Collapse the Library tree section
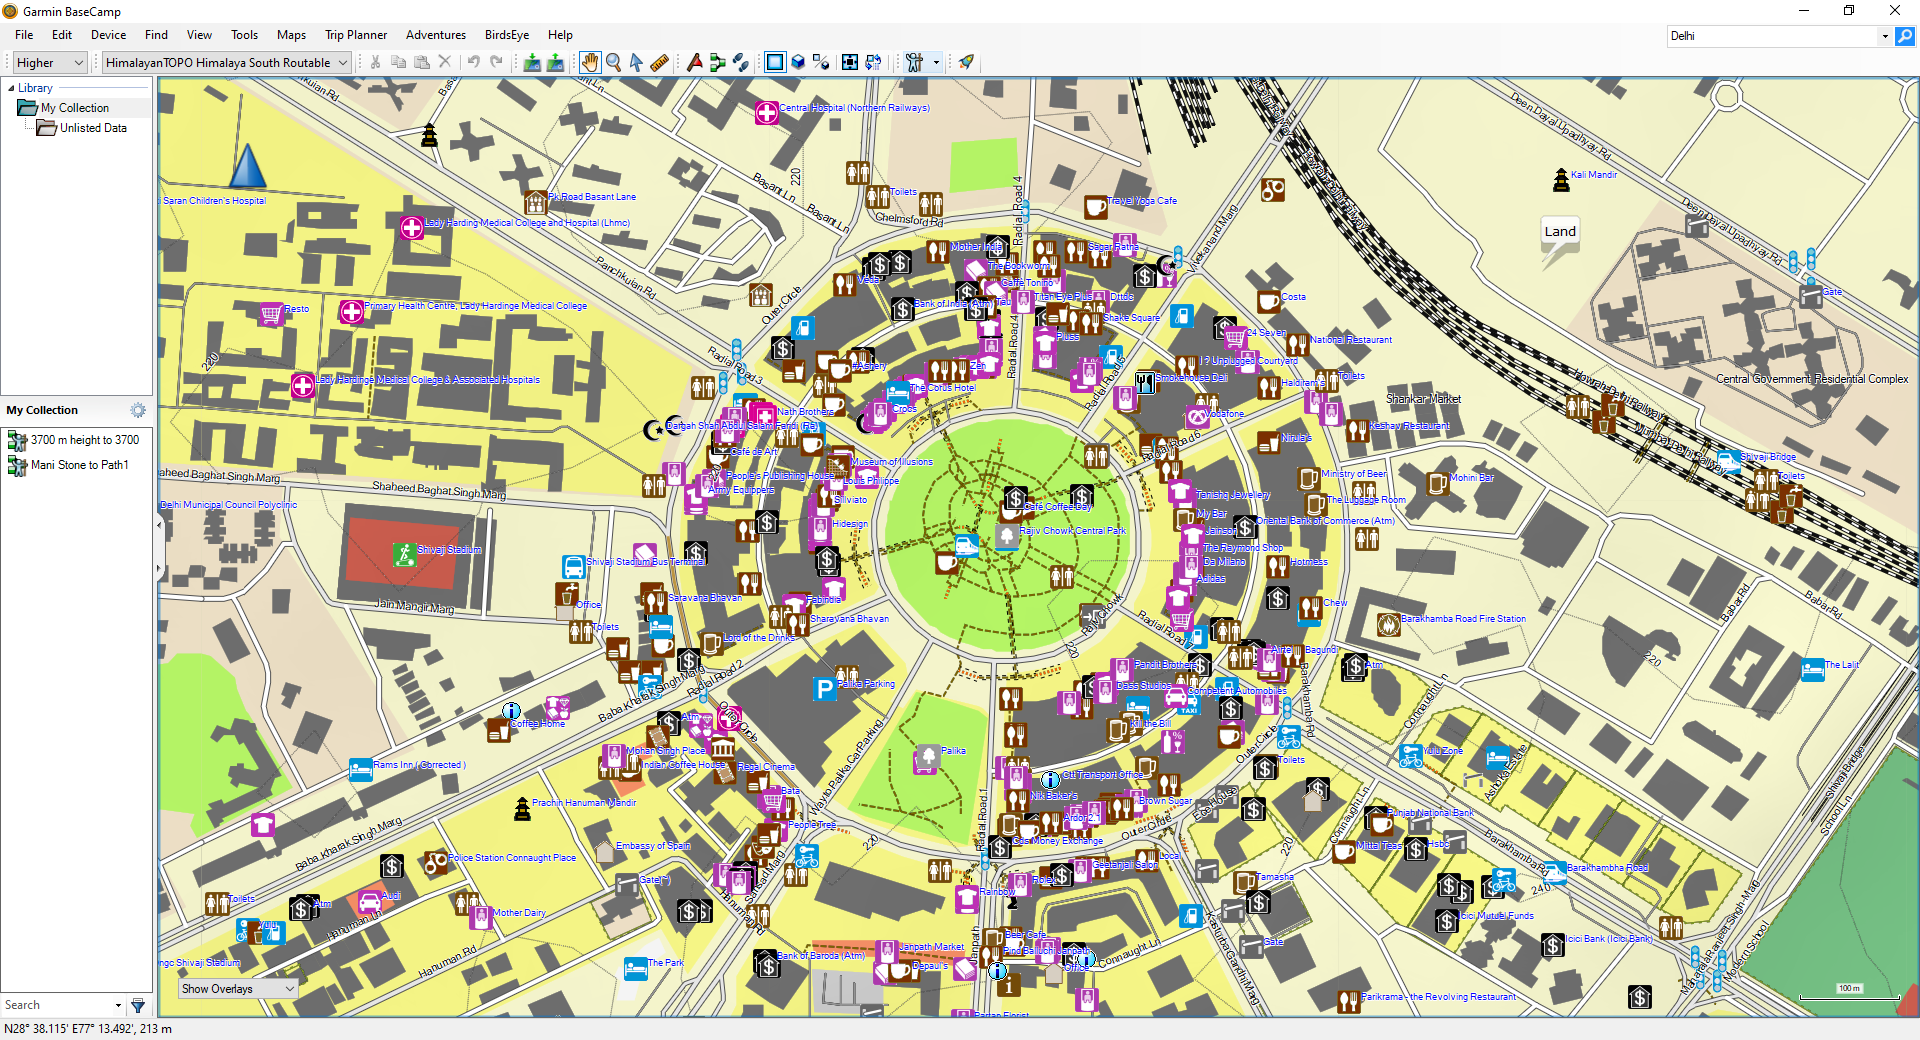Image resolution: width=1920 pixels, height=1040 pixels. pyautogui.click(x=11, y=88)
